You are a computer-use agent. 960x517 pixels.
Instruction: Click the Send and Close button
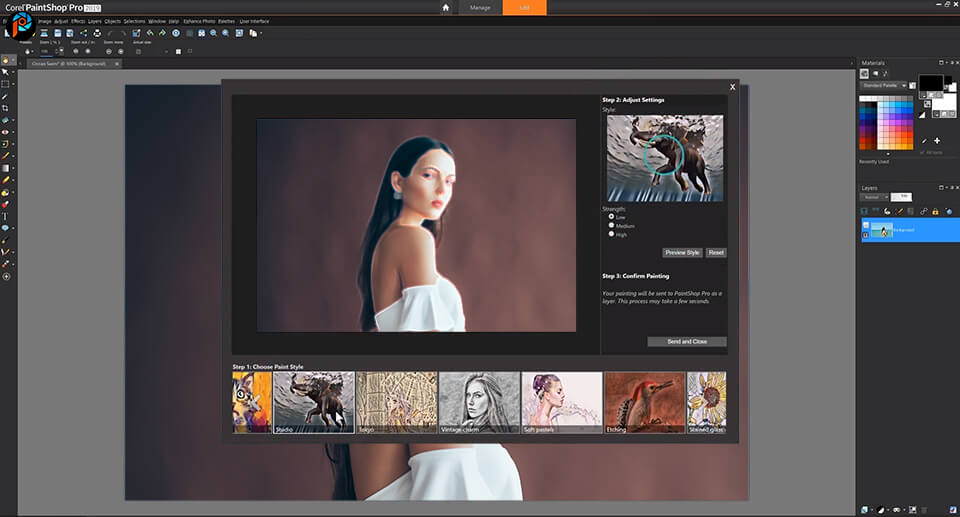pyautogui.click(x=687, y=341)
